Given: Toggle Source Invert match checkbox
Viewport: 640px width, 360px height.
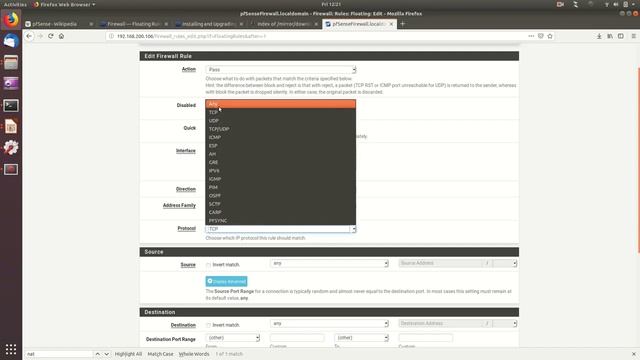Looking at the screenshot, I should (x=209, y=265).
